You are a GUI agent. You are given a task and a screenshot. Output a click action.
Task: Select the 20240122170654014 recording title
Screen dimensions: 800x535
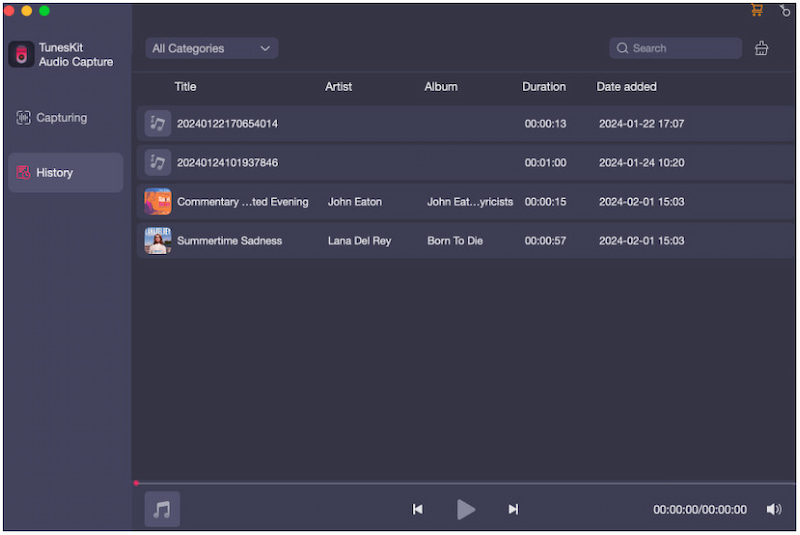(228, 123)
